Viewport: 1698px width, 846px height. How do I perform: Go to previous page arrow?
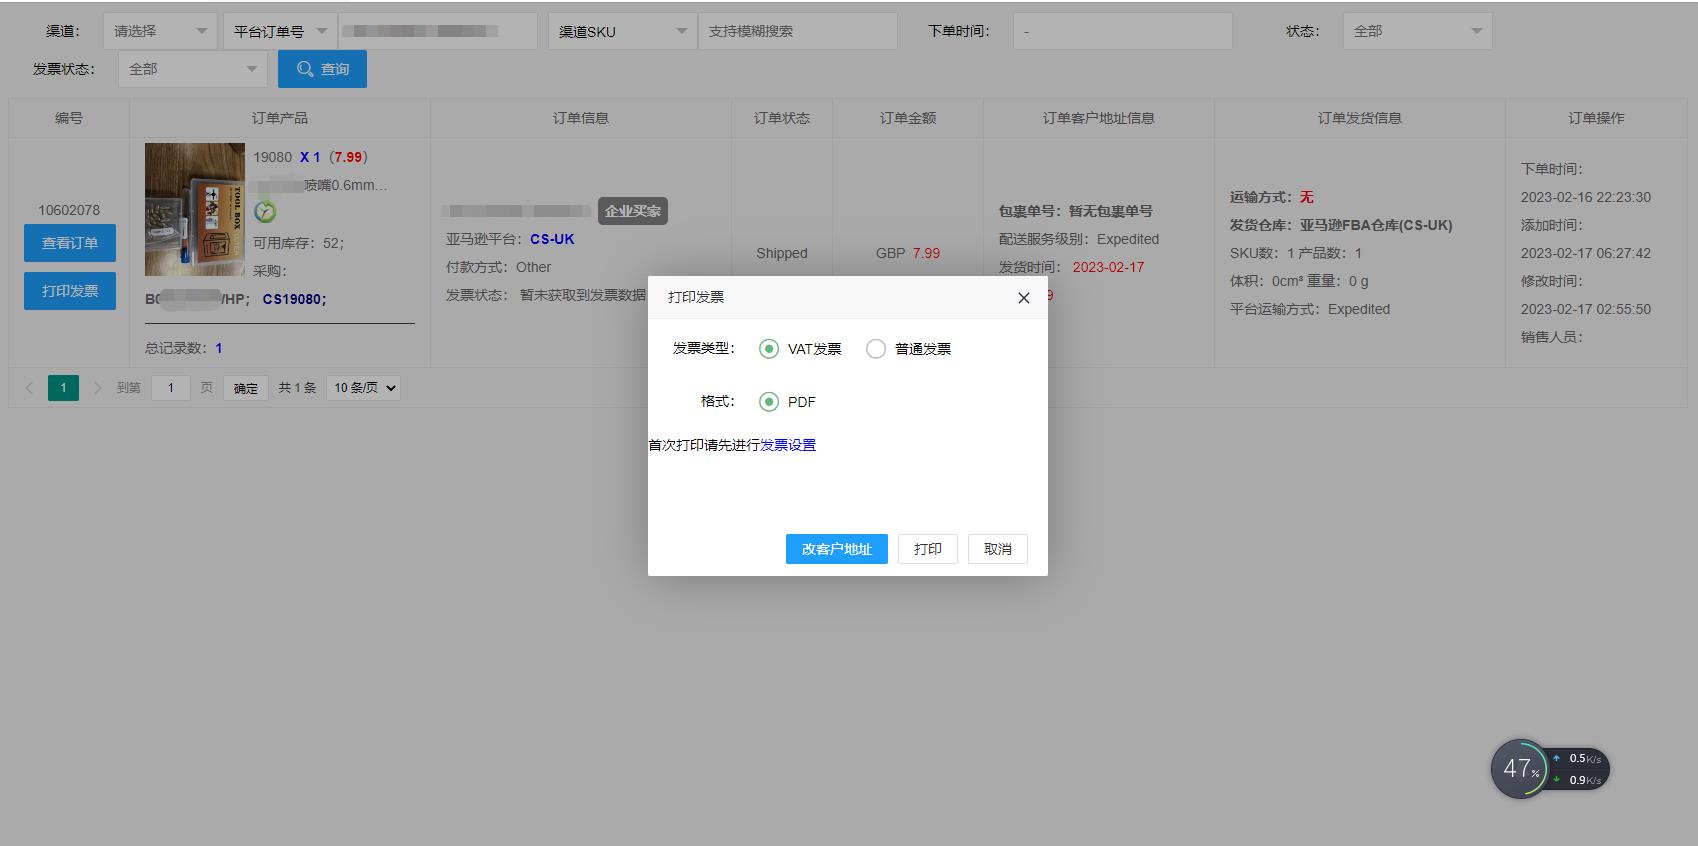click(x=29, y=388)
